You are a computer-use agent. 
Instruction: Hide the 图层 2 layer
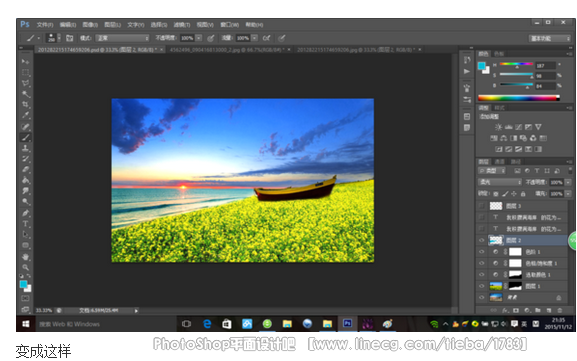click(x=482, y=240)
